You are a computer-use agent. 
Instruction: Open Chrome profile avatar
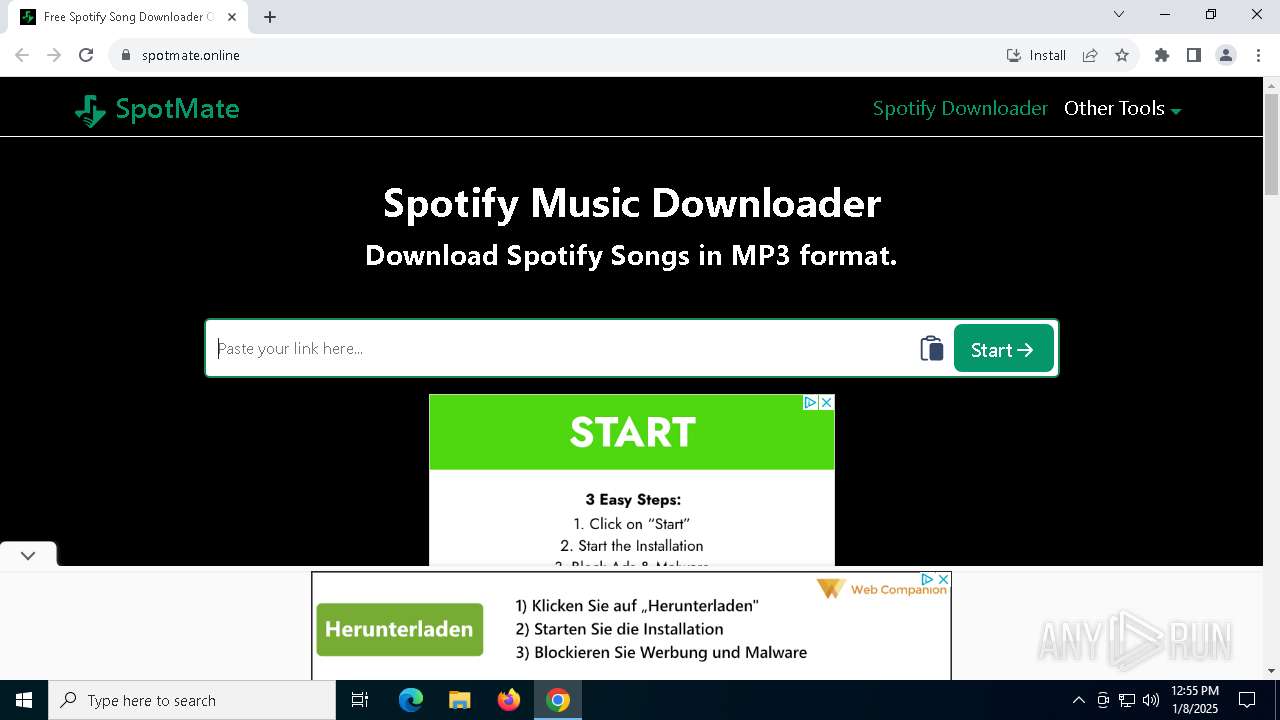click(1226, 55)
